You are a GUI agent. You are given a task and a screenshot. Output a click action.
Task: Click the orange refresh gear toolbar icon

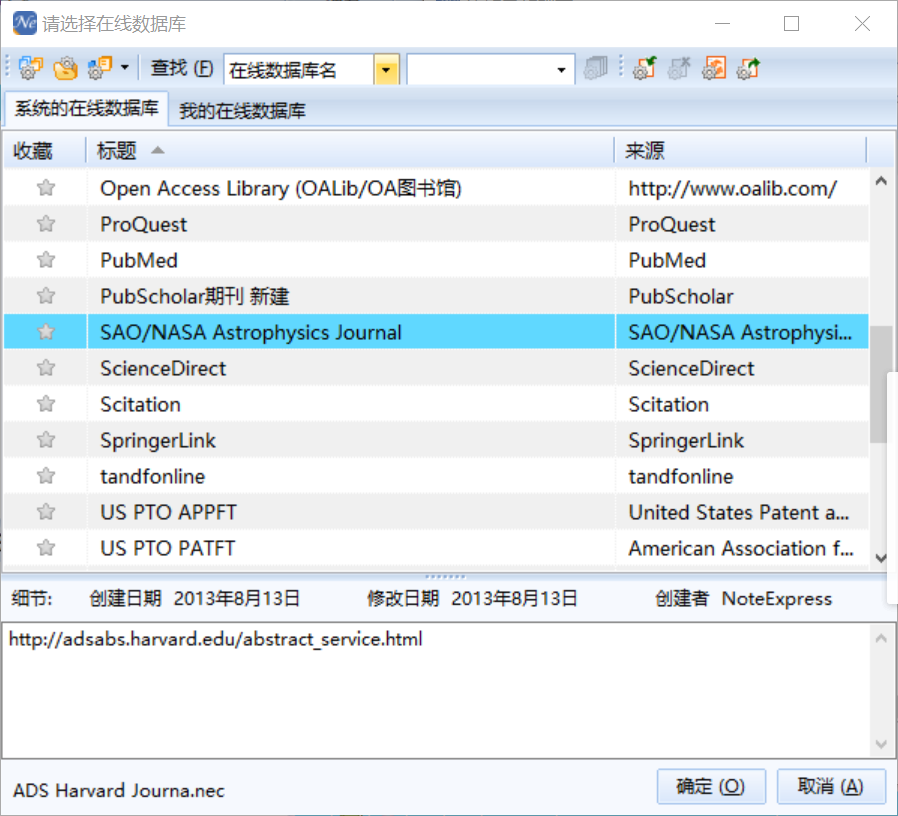[714, 68]
